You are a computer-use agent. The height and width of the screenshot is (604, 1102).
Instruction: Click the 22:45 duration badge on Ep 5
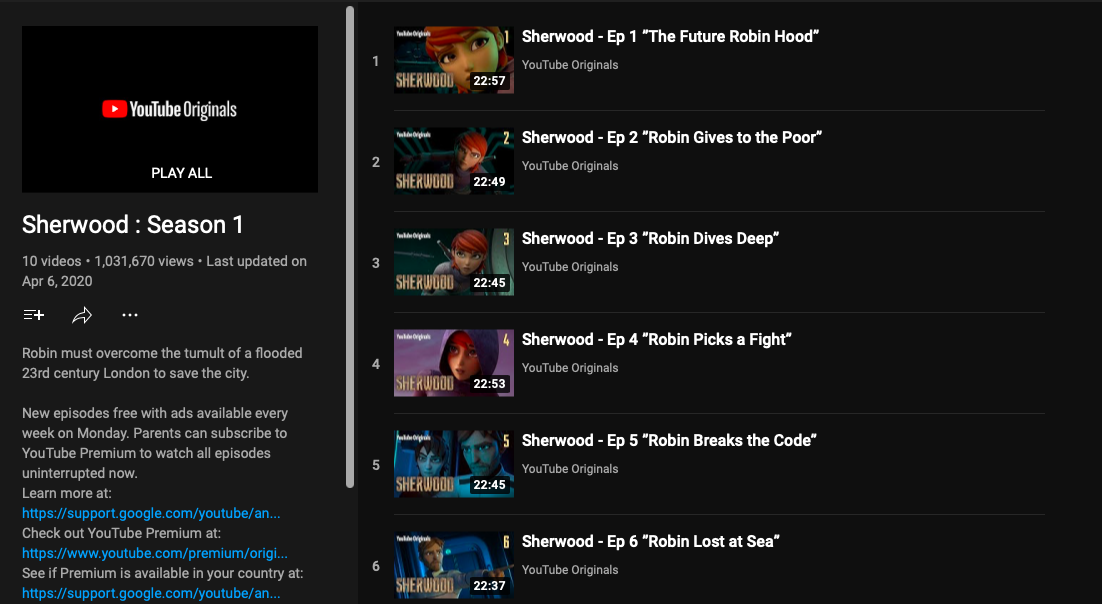(489, 484)
